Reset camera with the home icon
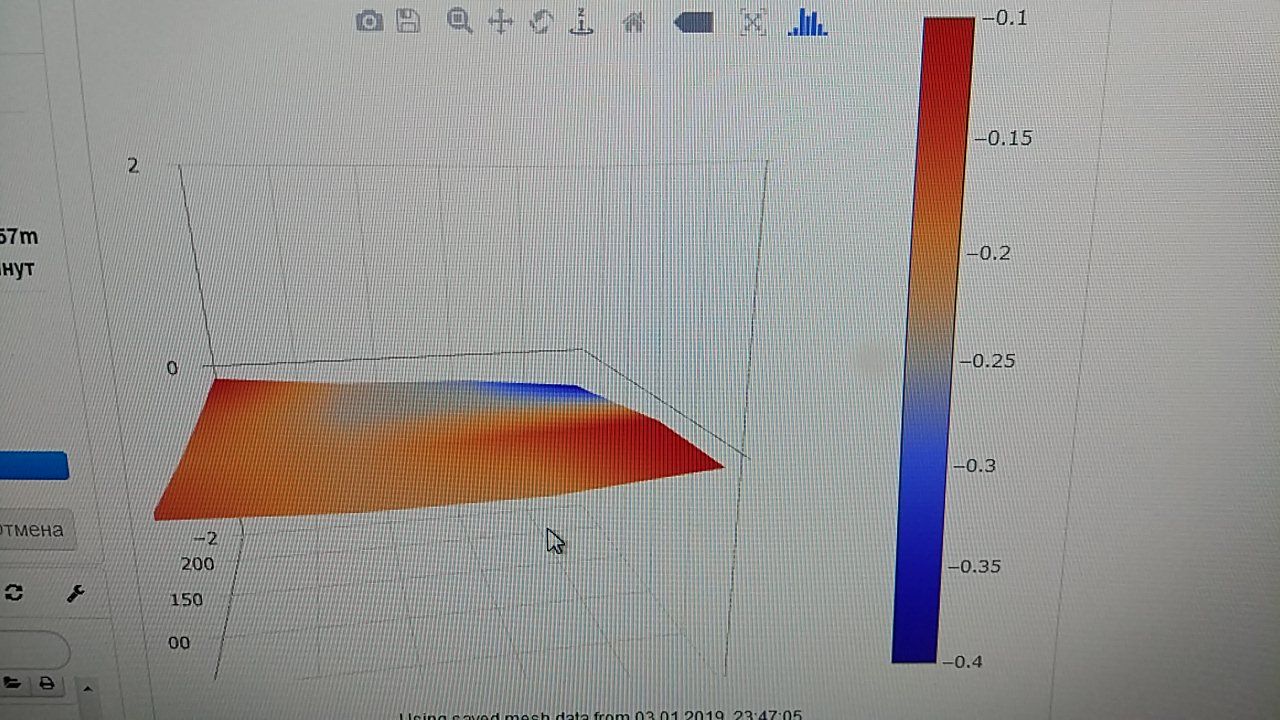1280x720 pixels. (x=633, y=22)
